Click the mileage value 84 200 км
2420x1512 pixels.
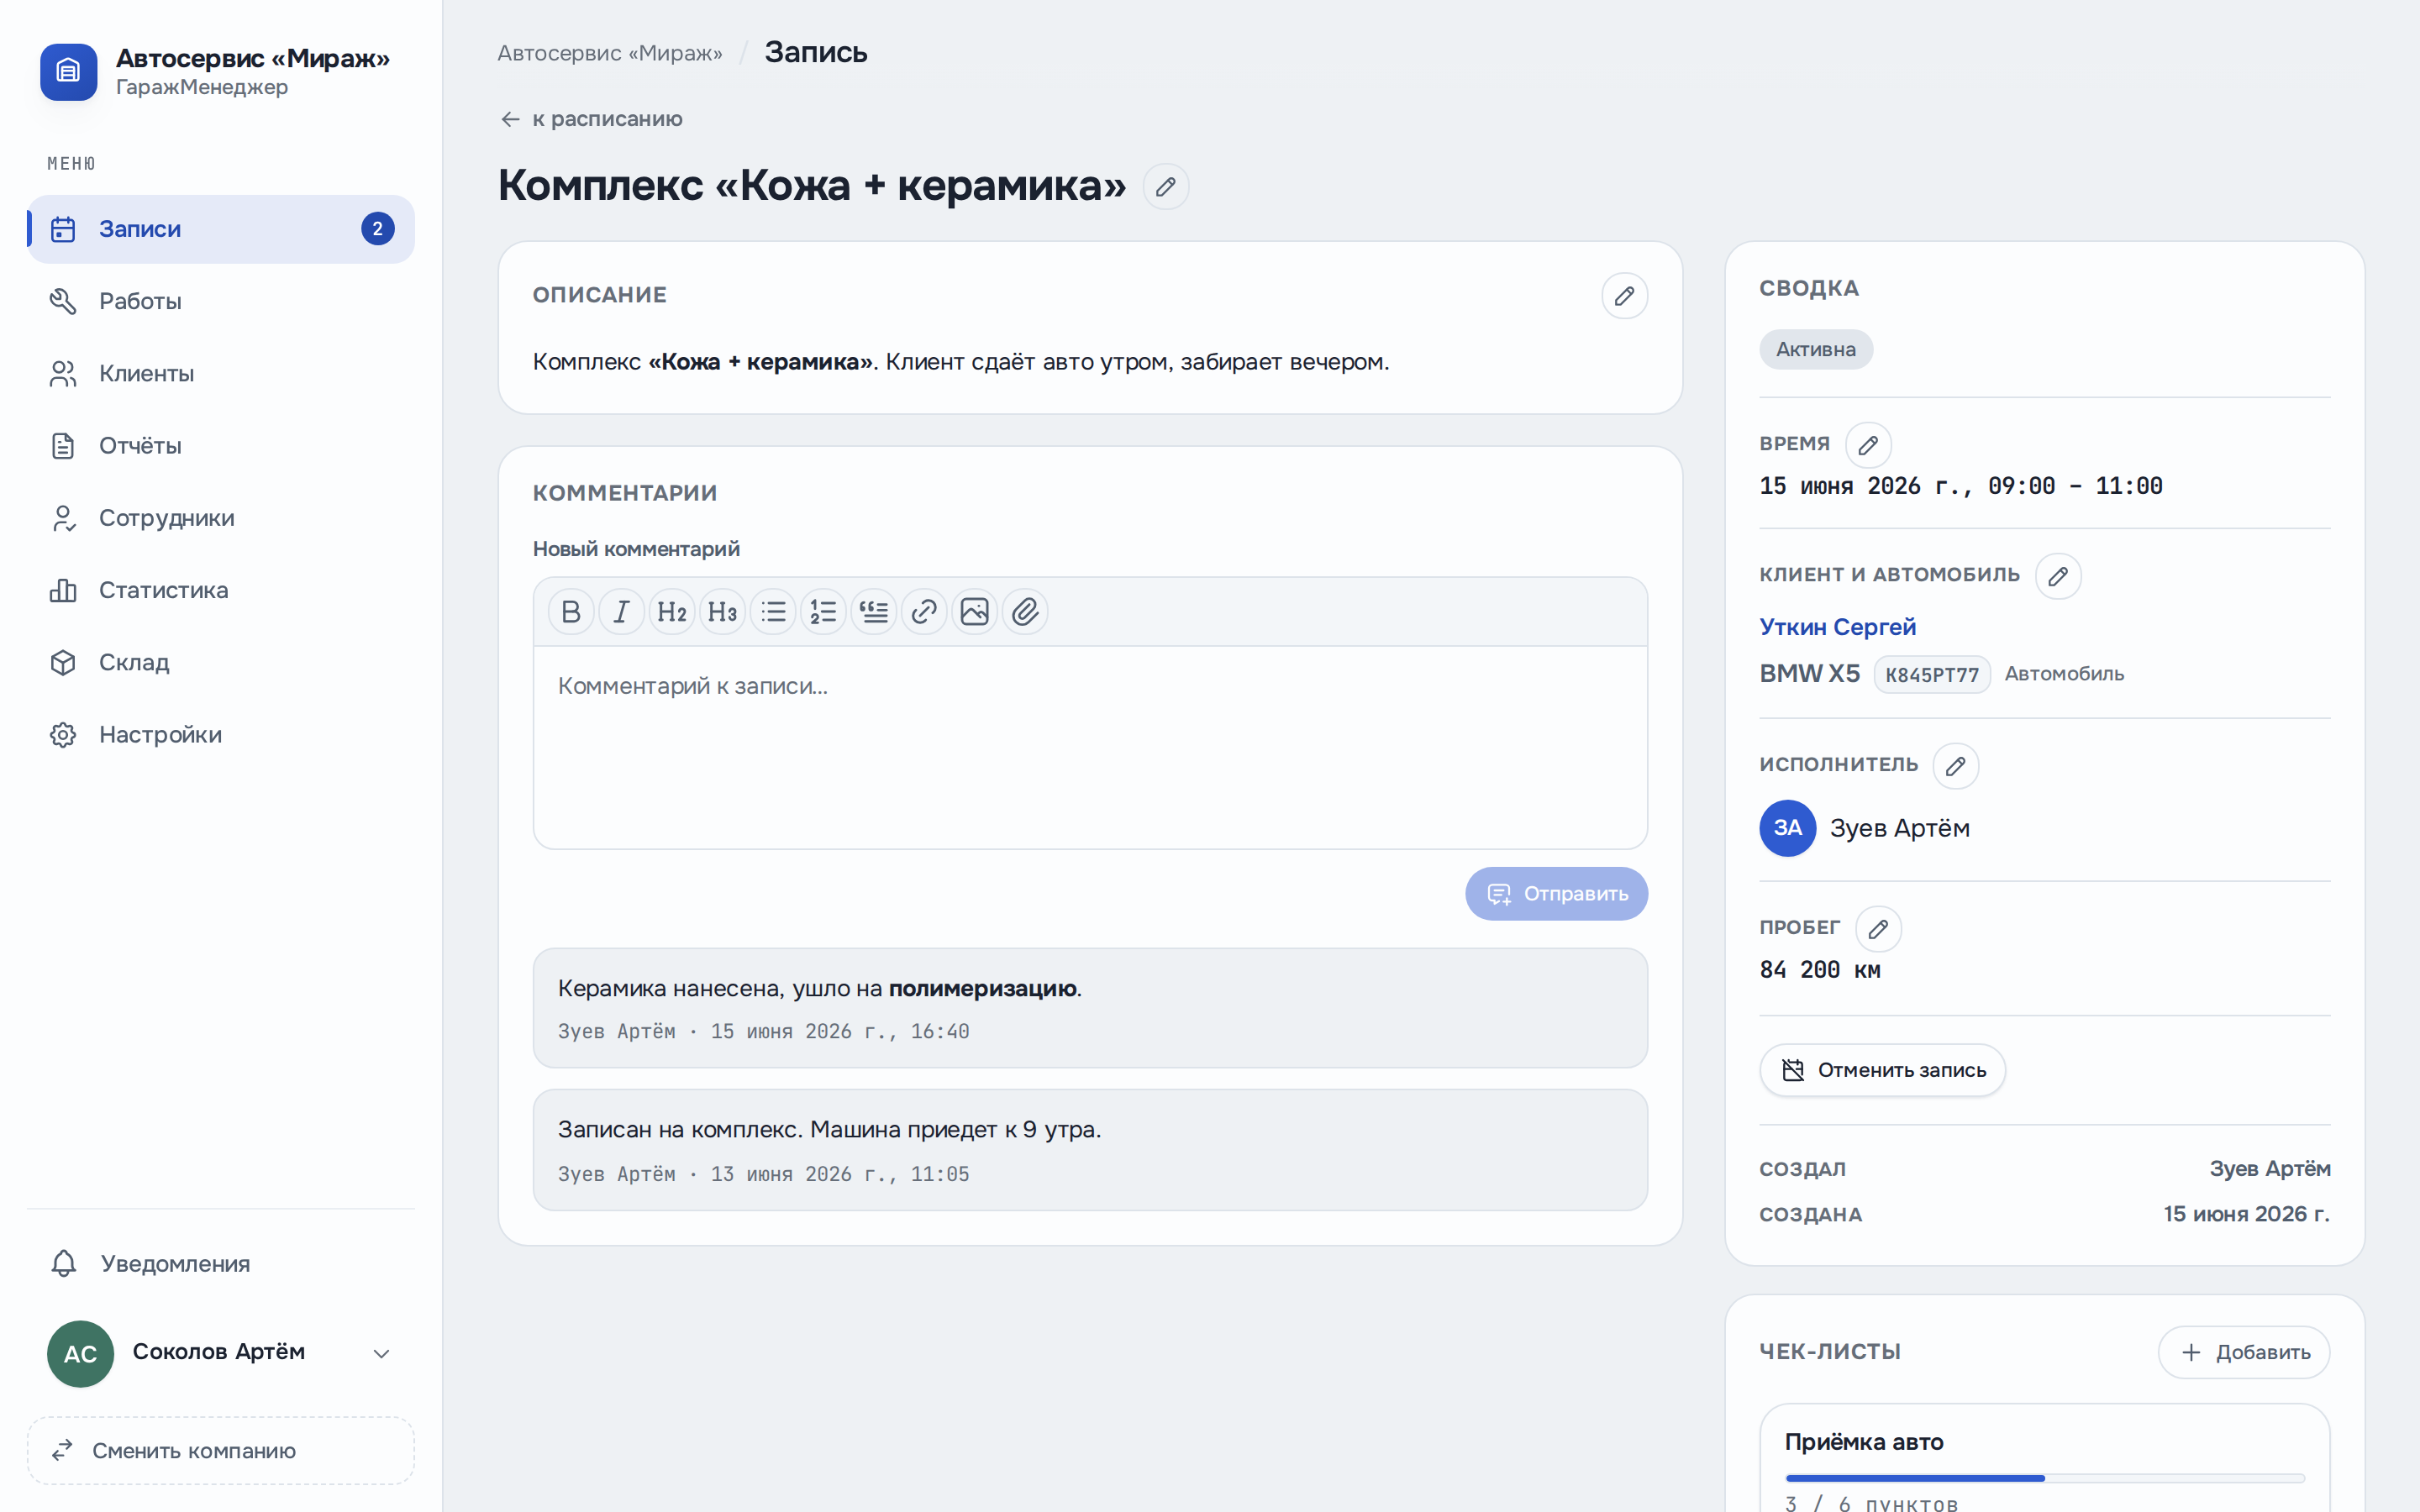tap(1819, 970)
